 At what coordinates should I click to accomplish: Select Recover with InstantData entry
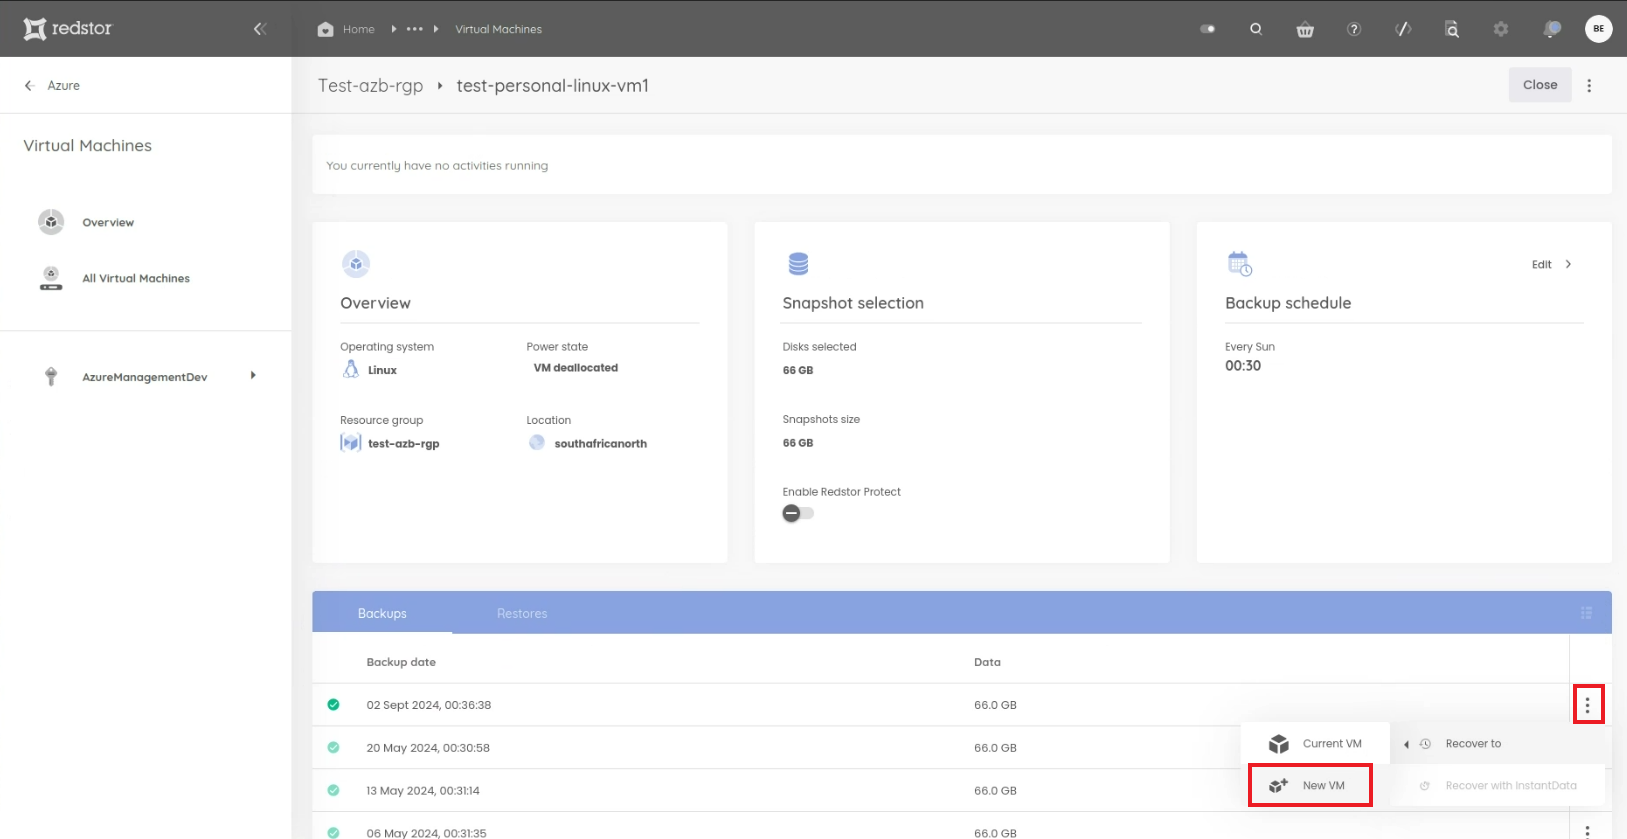(1498, 785)
